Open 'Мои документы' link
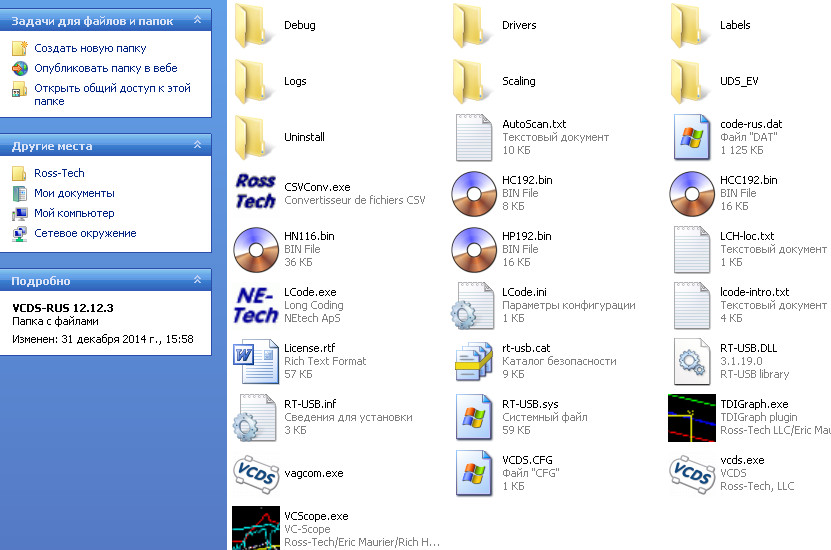The image size is (831, 550). pyautogui.click(x=74, y=193)
